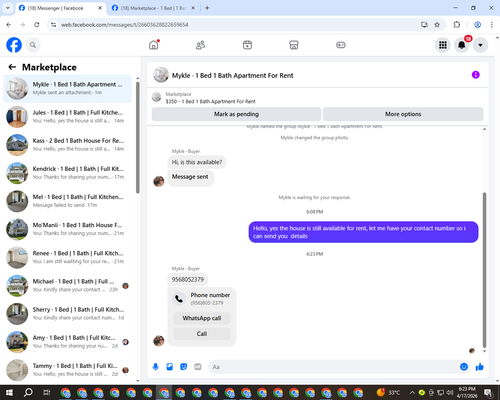Screen dimensions: 500x400
Task: Open Amy chat conversation
Action: point(67,342)
